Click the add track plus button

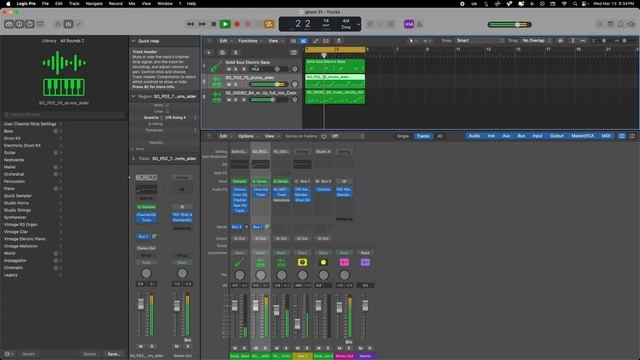click(x=209, y=53)
